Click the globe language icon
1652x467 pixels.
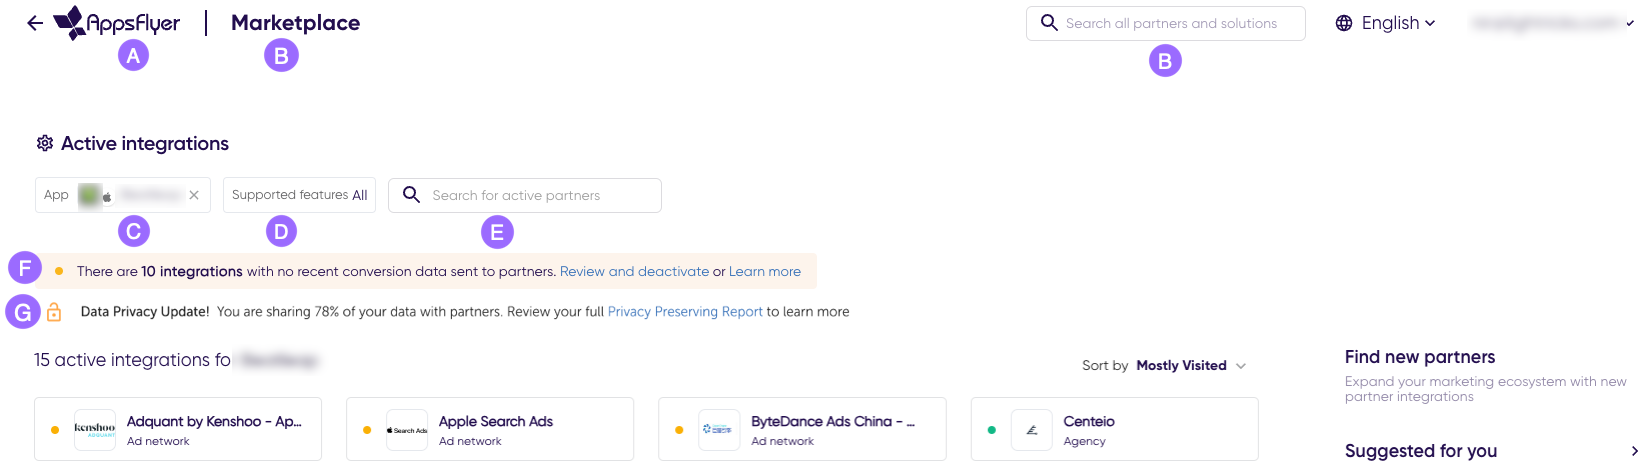[1344, 23]
